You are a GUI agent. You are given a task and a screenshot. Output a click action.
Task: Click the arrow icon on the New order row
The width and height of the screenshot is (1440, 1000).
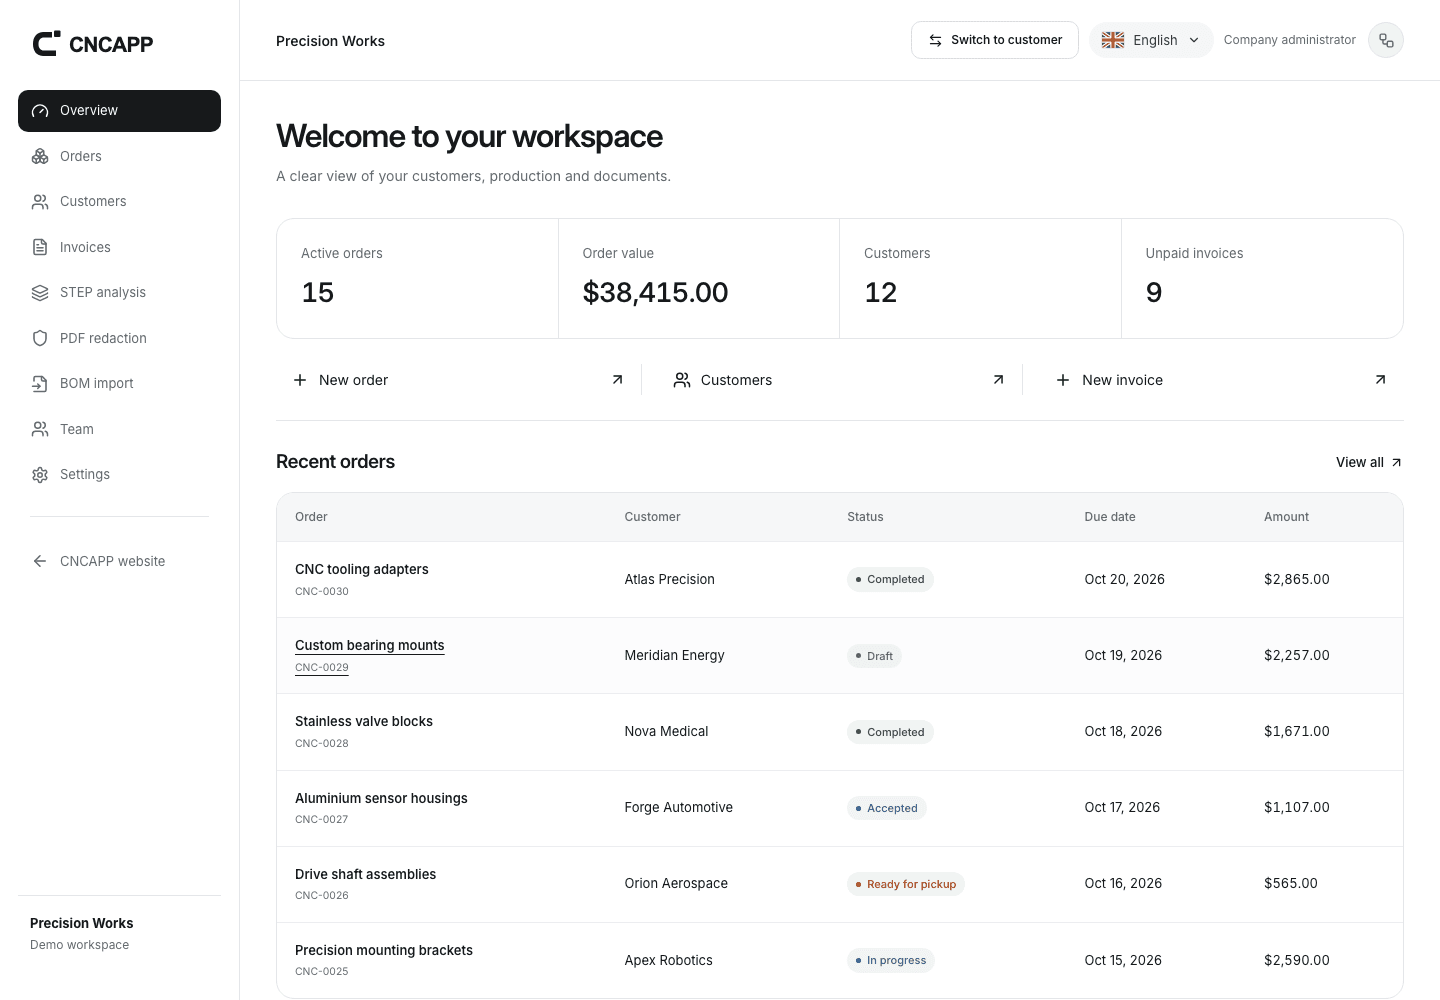pos(617,380)
